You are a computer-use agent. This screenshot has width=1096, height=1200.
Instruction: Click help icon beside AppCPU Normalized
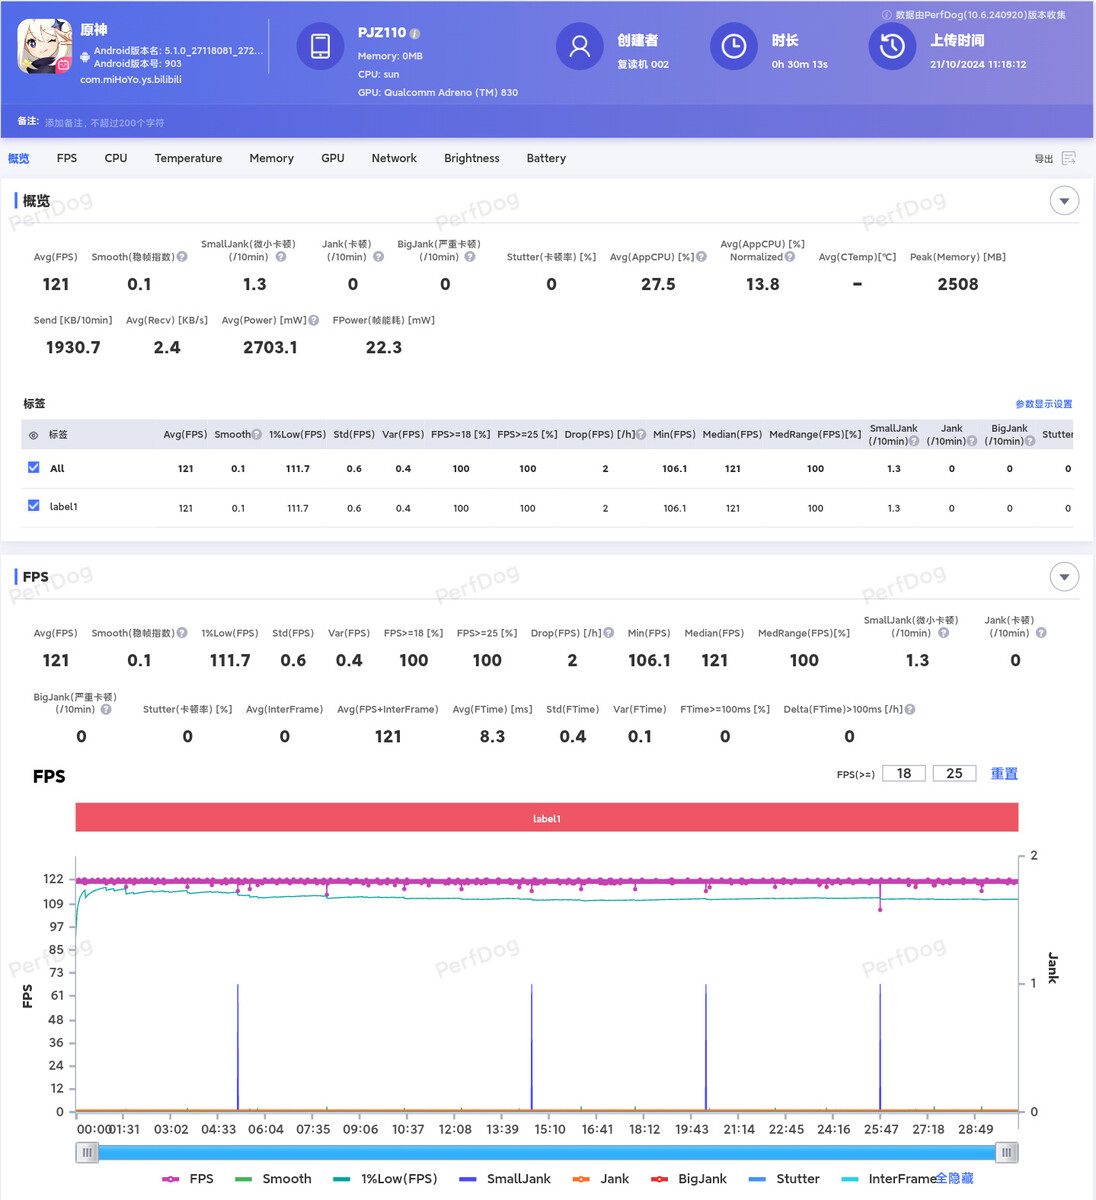(790, 257)
